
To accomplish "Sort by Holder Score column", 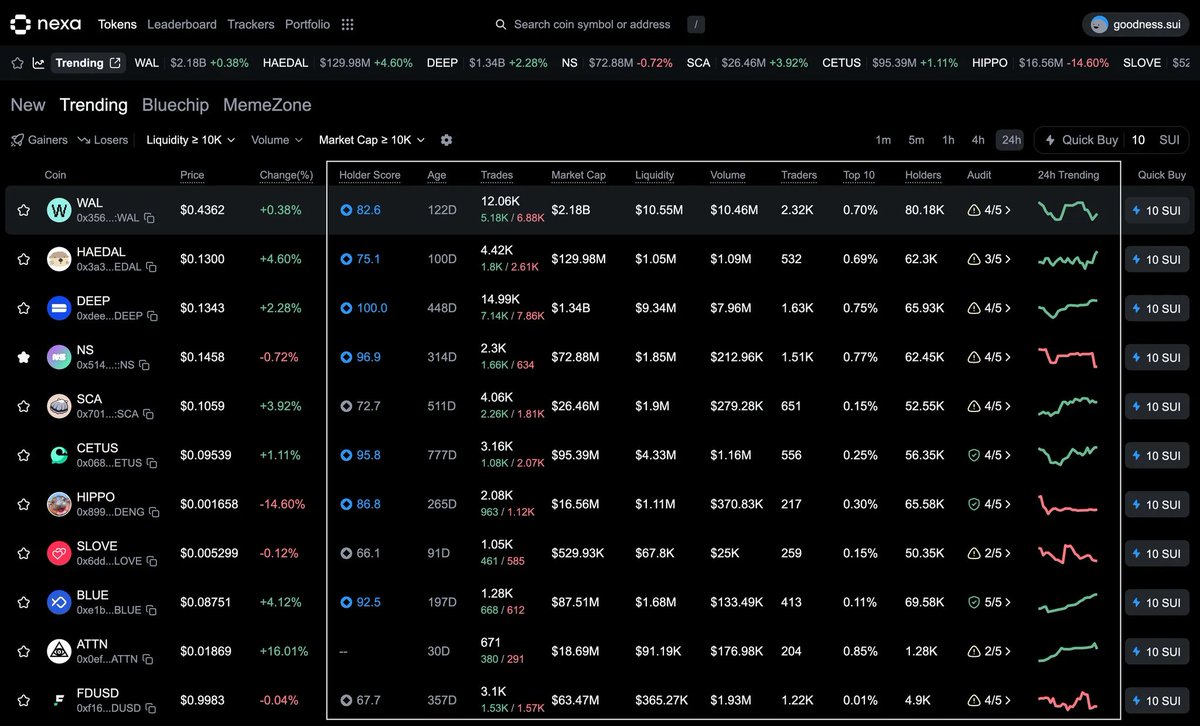I will [370, 175].
